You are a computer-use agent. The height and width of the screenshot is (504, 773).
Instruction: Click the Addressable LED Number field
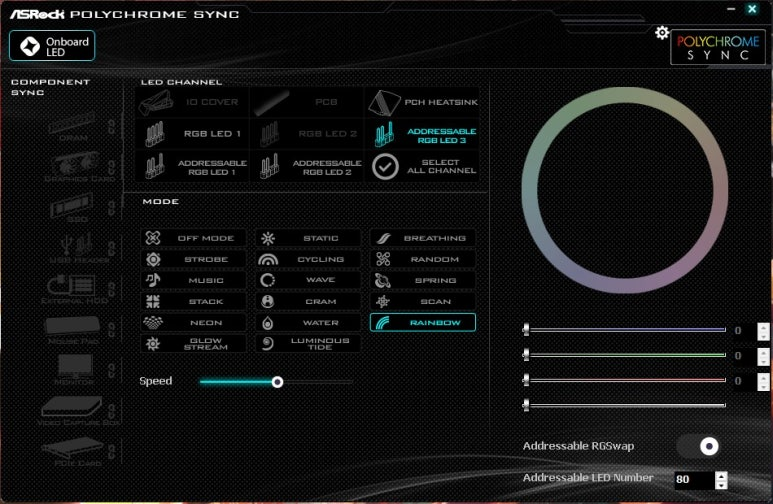tap(694, 479)
